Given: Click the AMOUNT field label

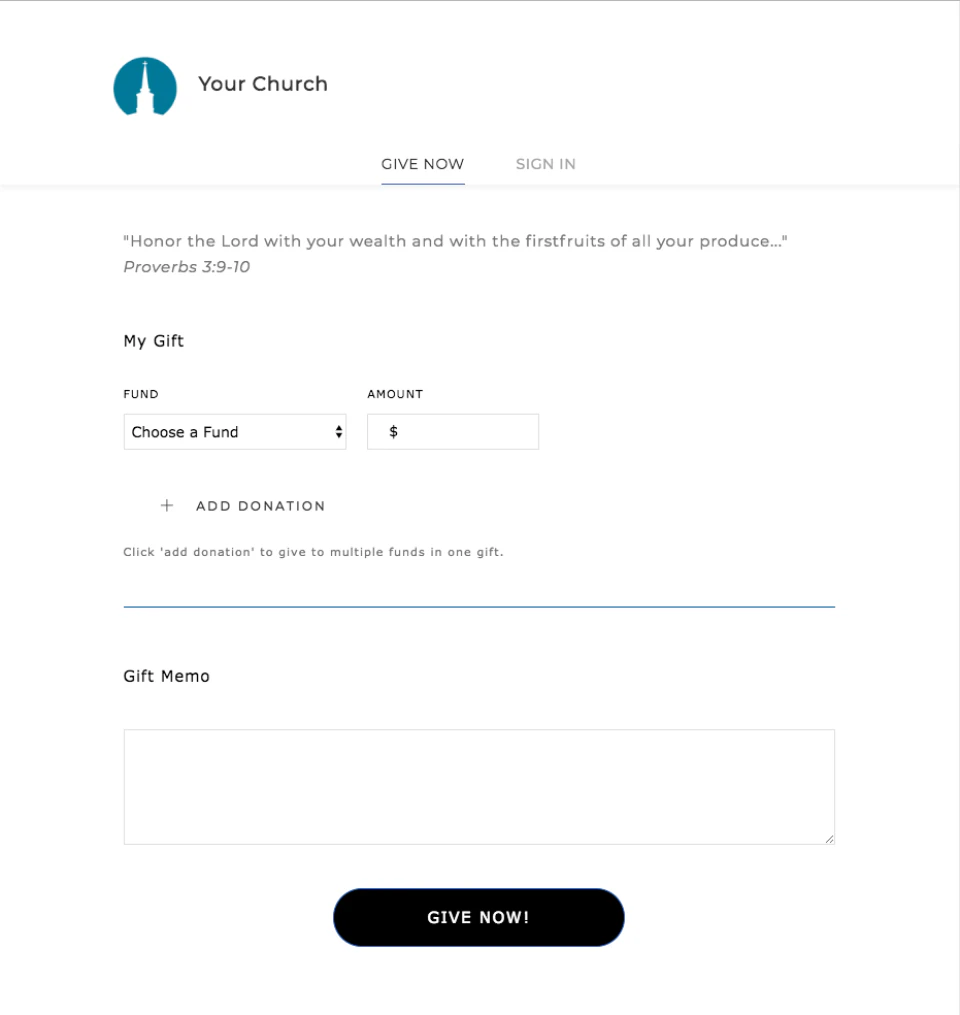Looking at the screenshot, I should click(395, 394).
